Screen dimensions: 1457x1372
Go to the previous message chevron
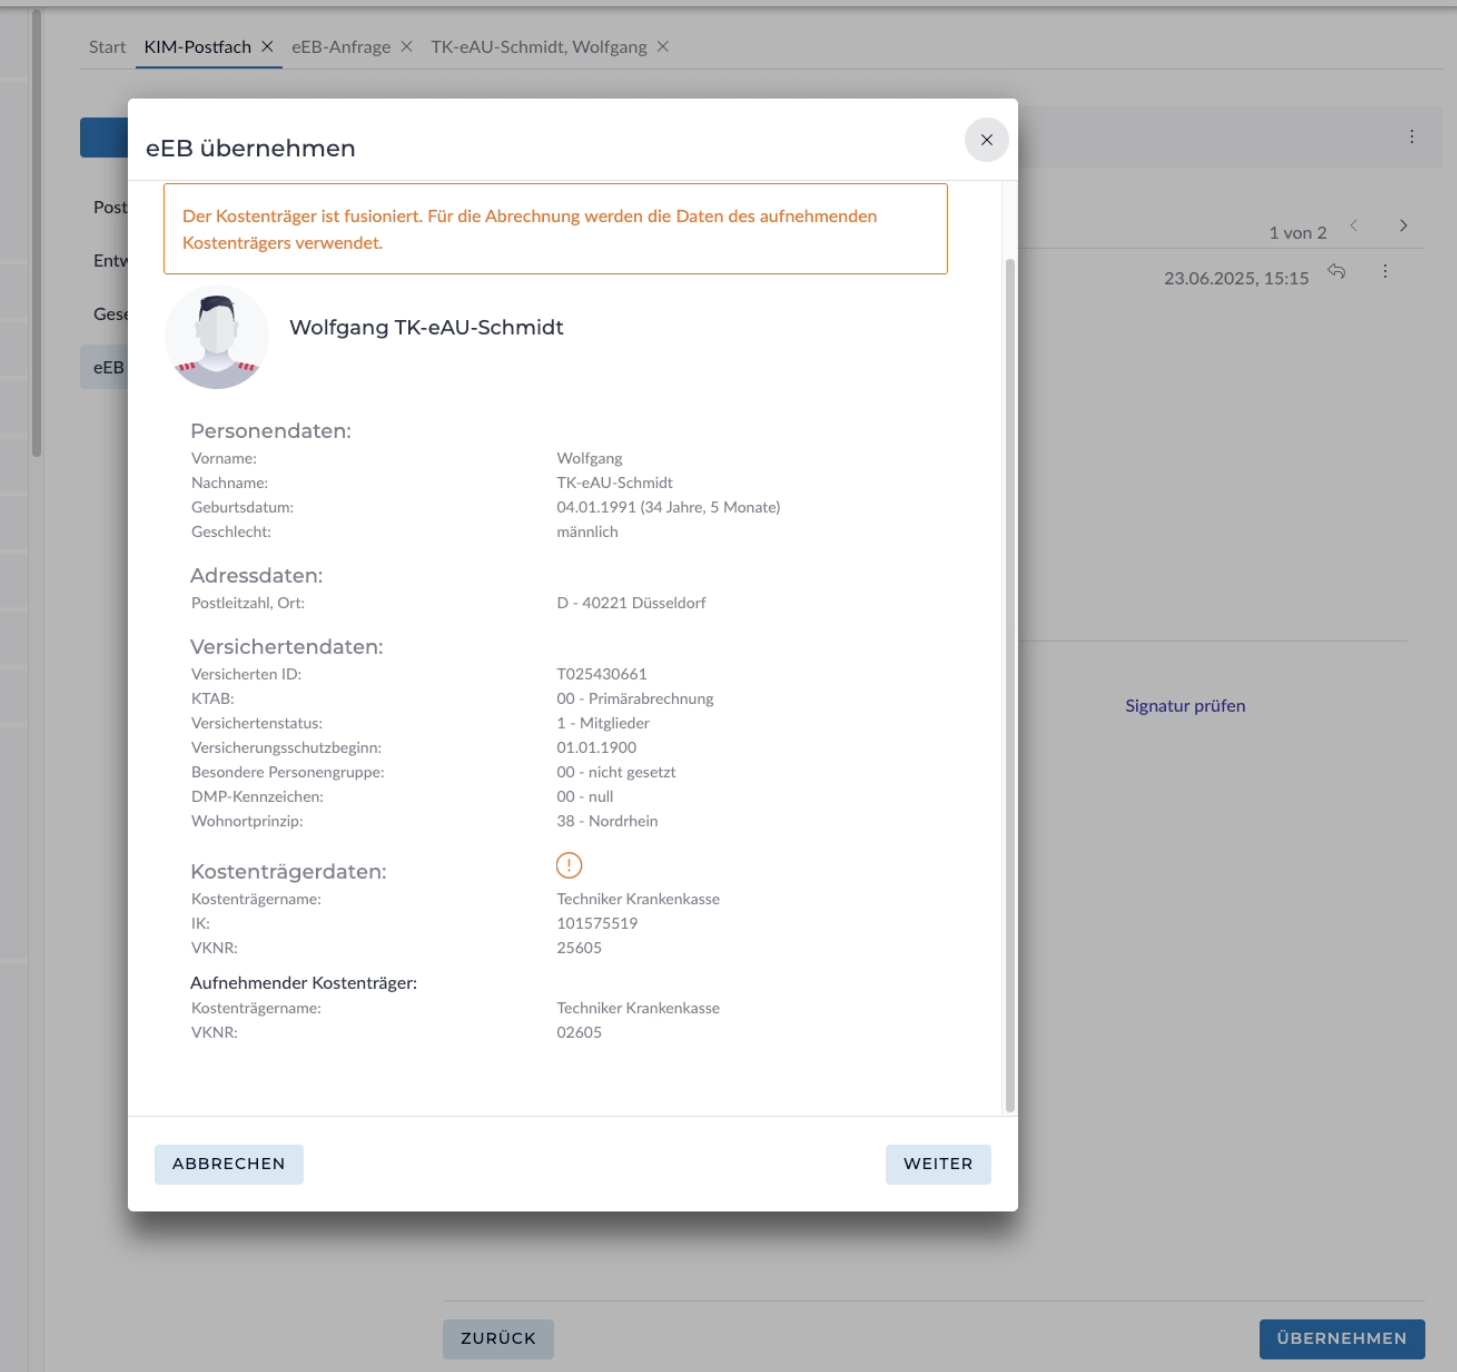(x=1354, y=226)
